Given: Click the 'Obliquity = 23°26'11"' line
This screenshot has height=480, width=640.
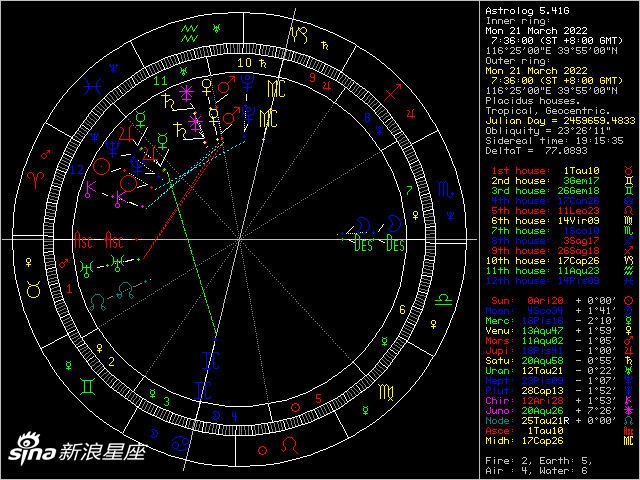Looking at the screenshot, I should (x=547, y=131).
